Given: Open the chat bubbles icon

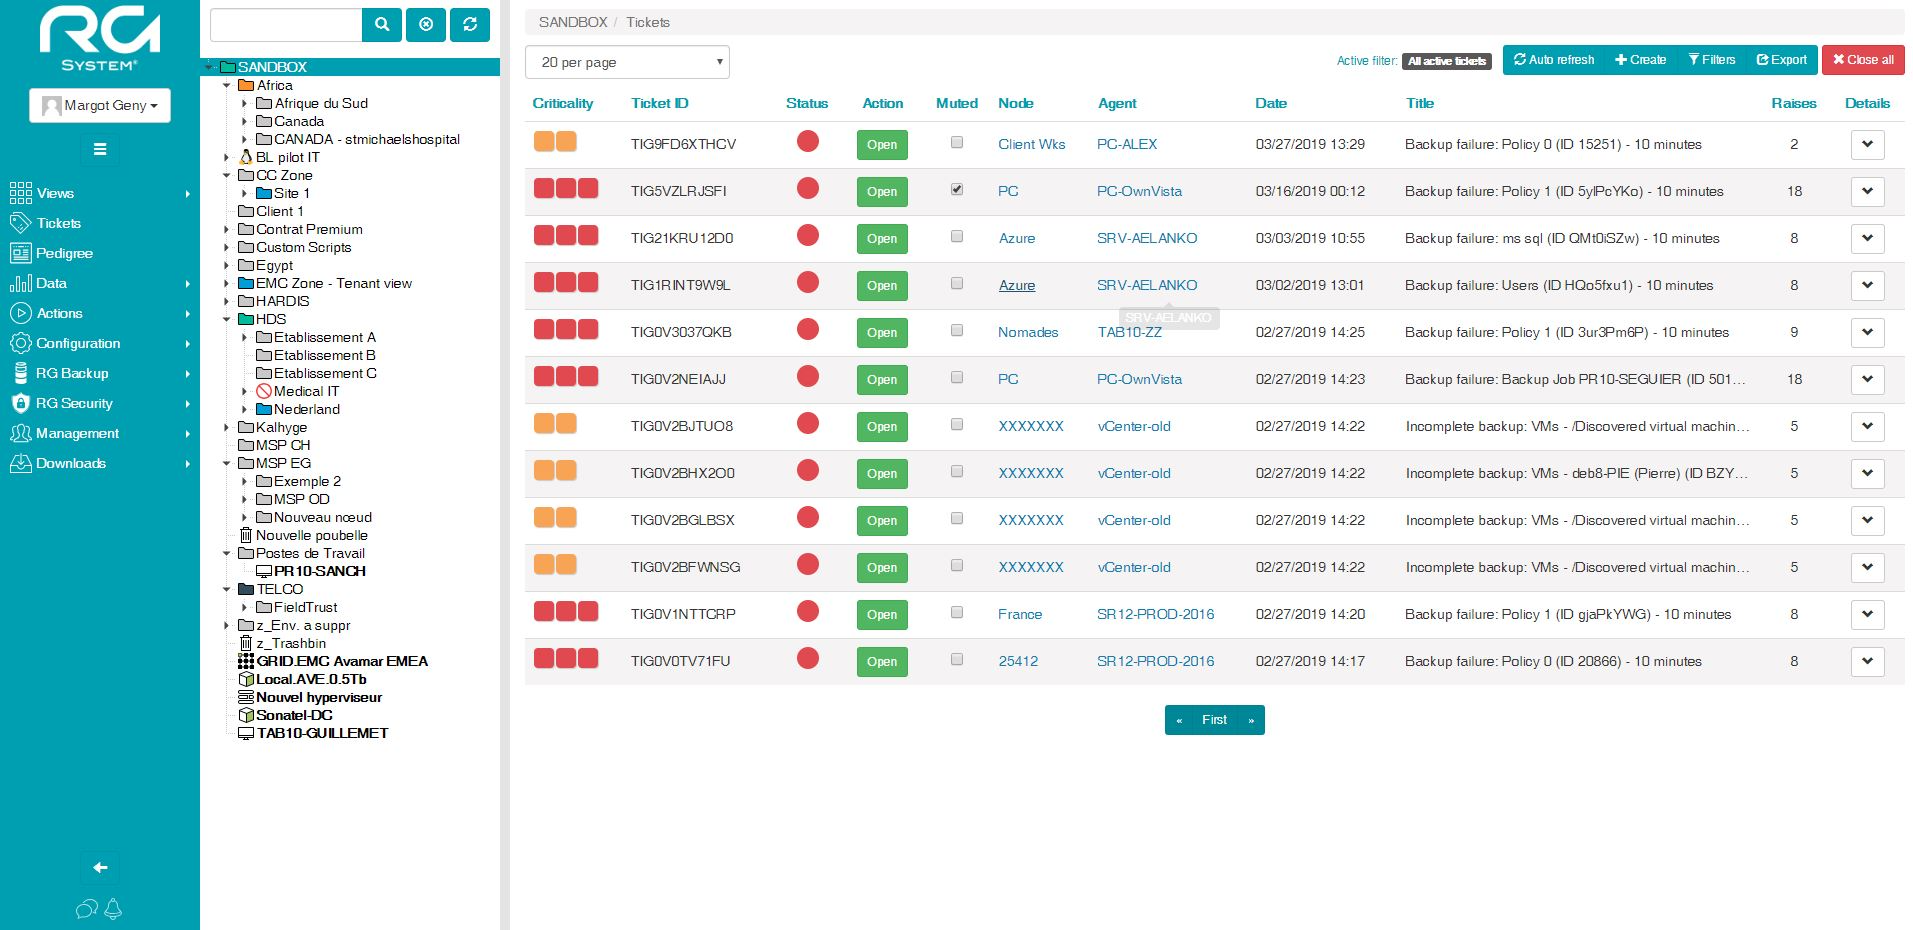Looking at the screenshot, I should click(x=87, y=908).
